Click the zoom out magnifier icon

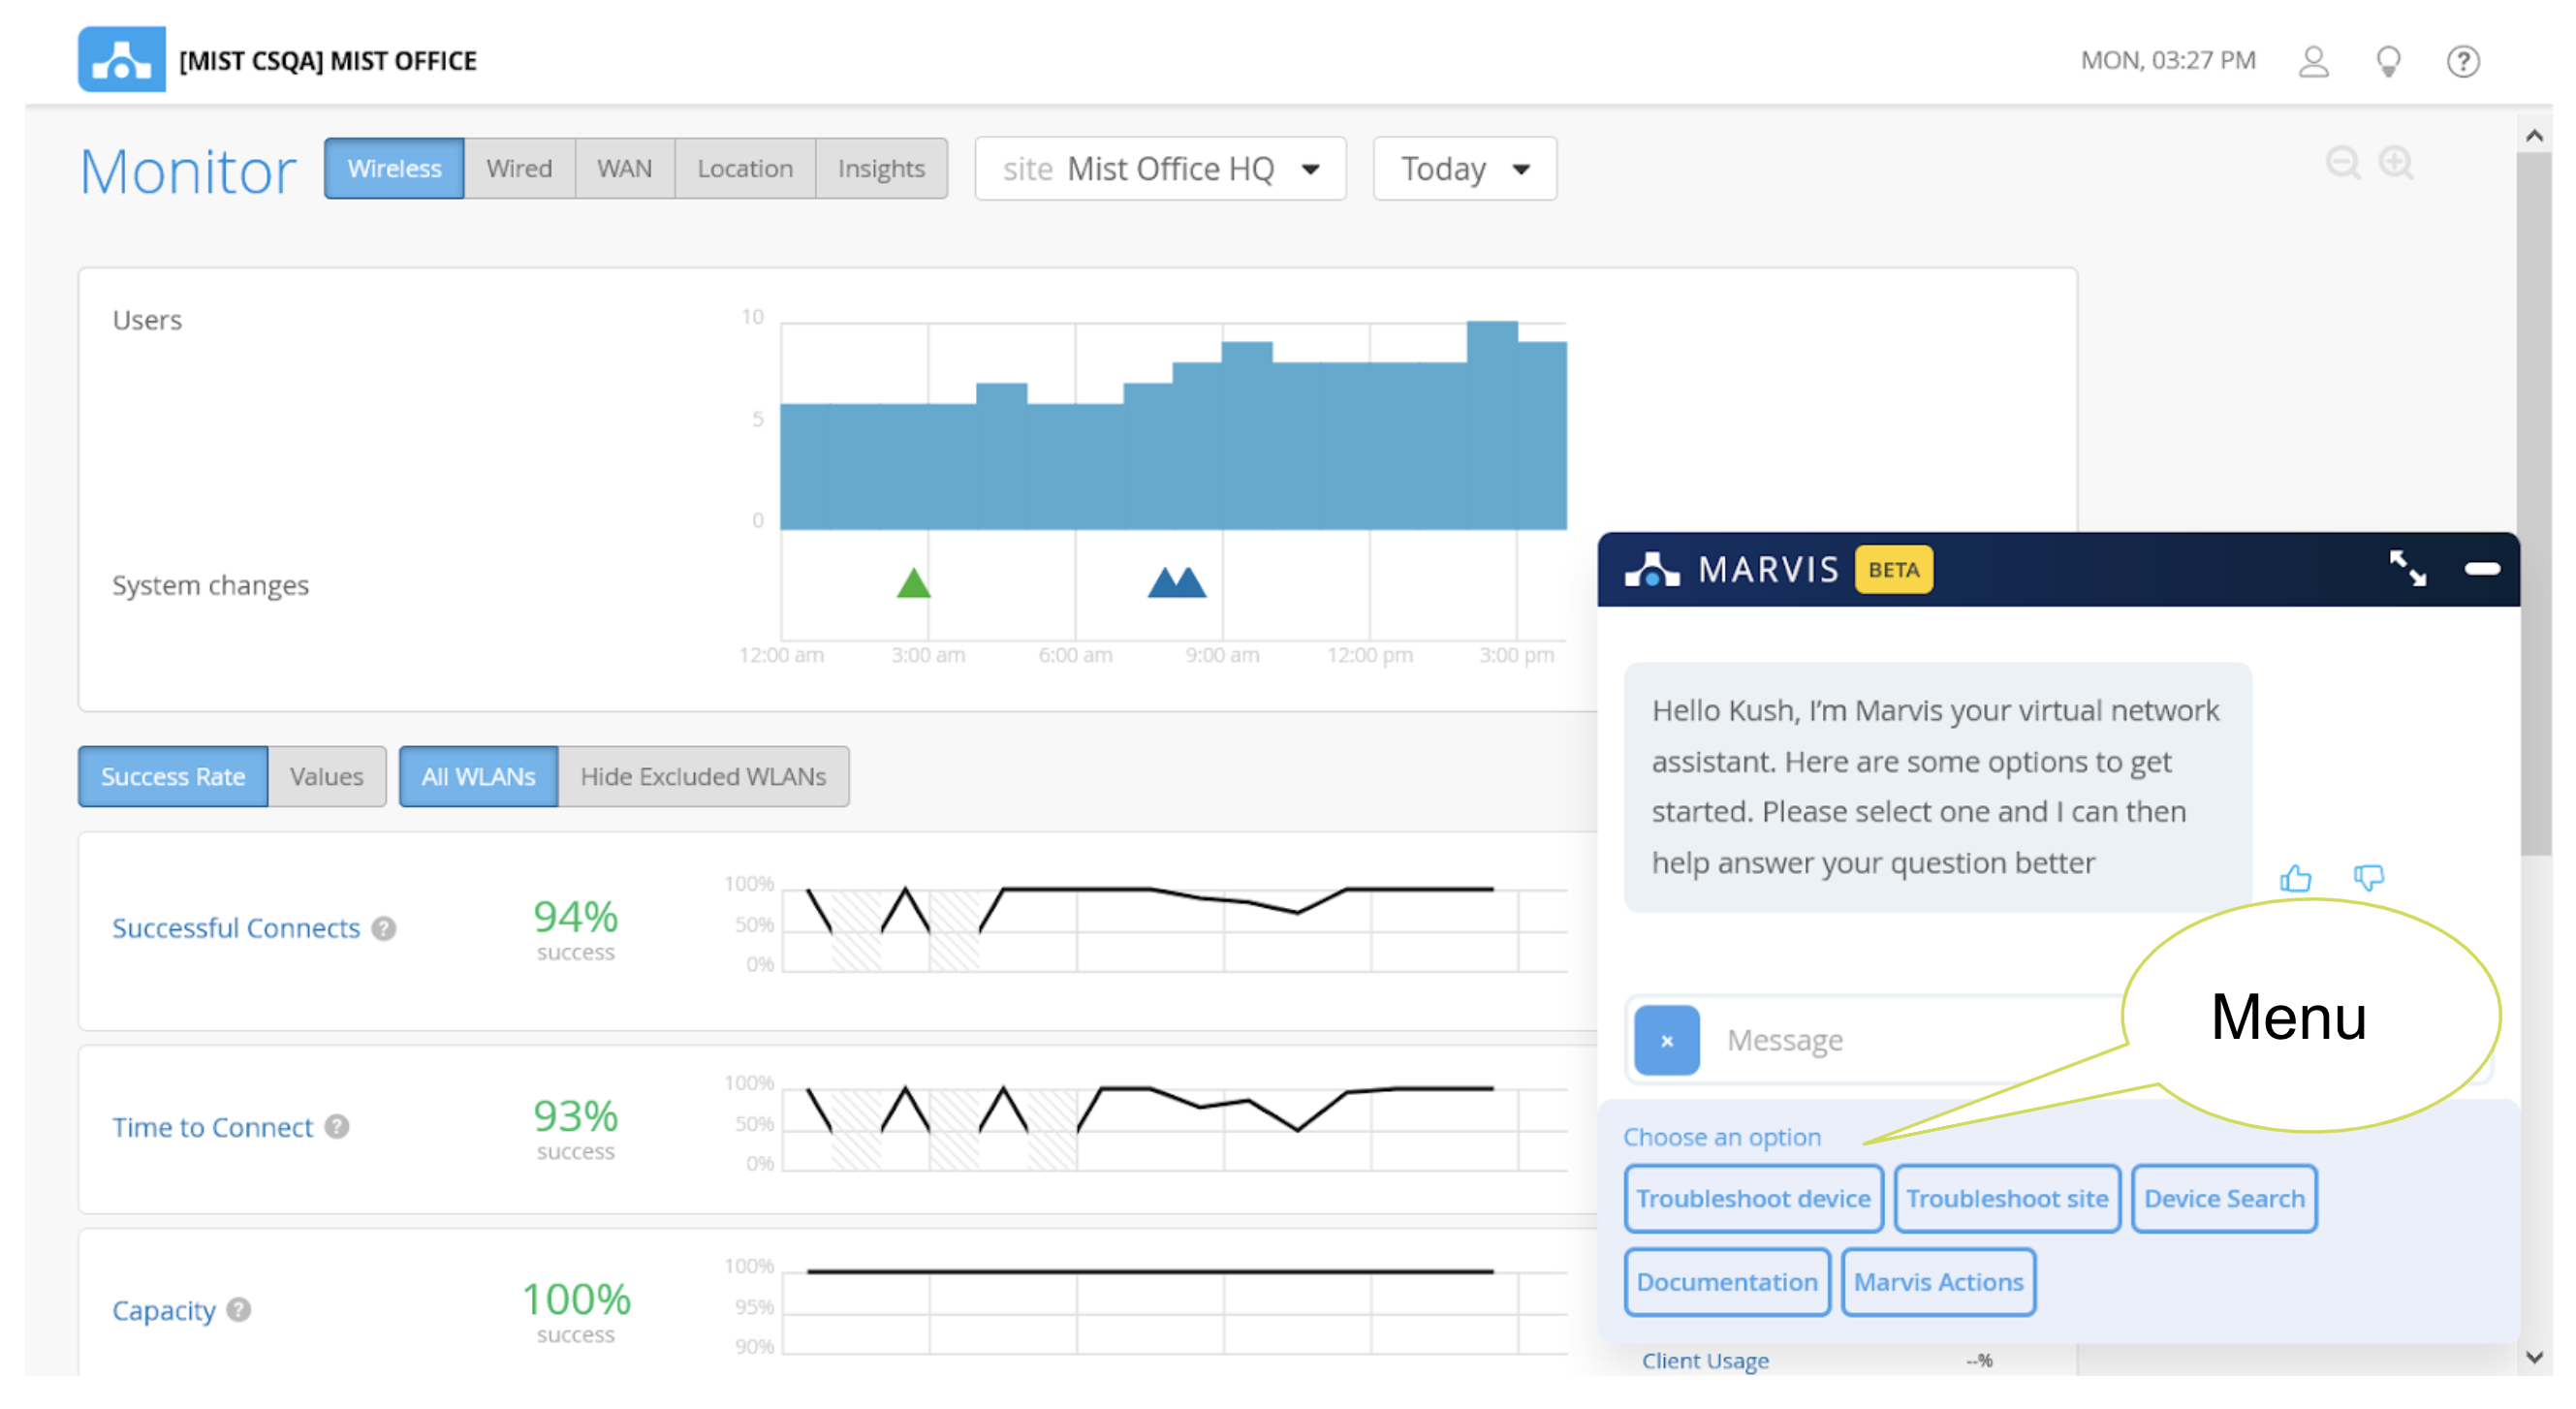pos(2341,162)
